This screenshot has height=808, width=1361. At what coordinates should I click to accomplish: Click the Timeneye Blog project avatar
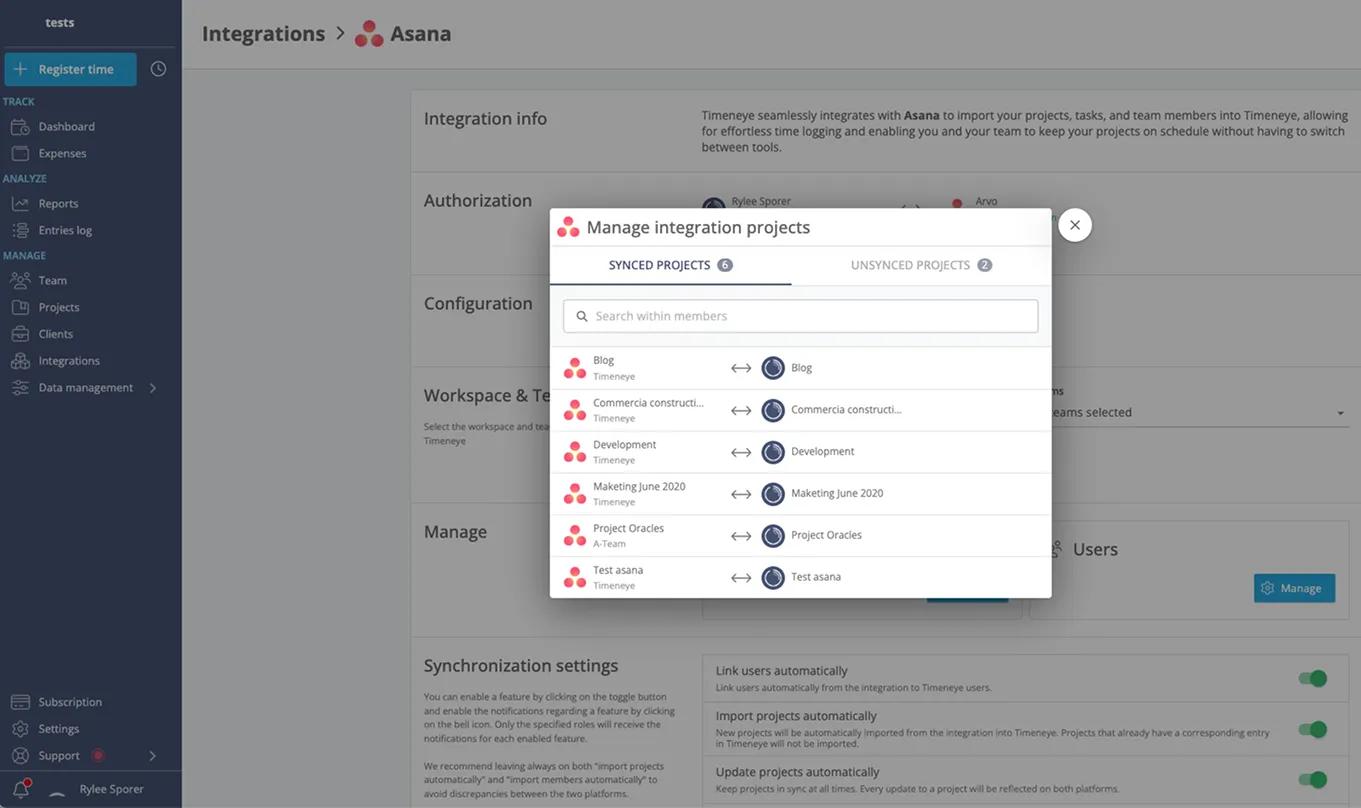[773, 368]
